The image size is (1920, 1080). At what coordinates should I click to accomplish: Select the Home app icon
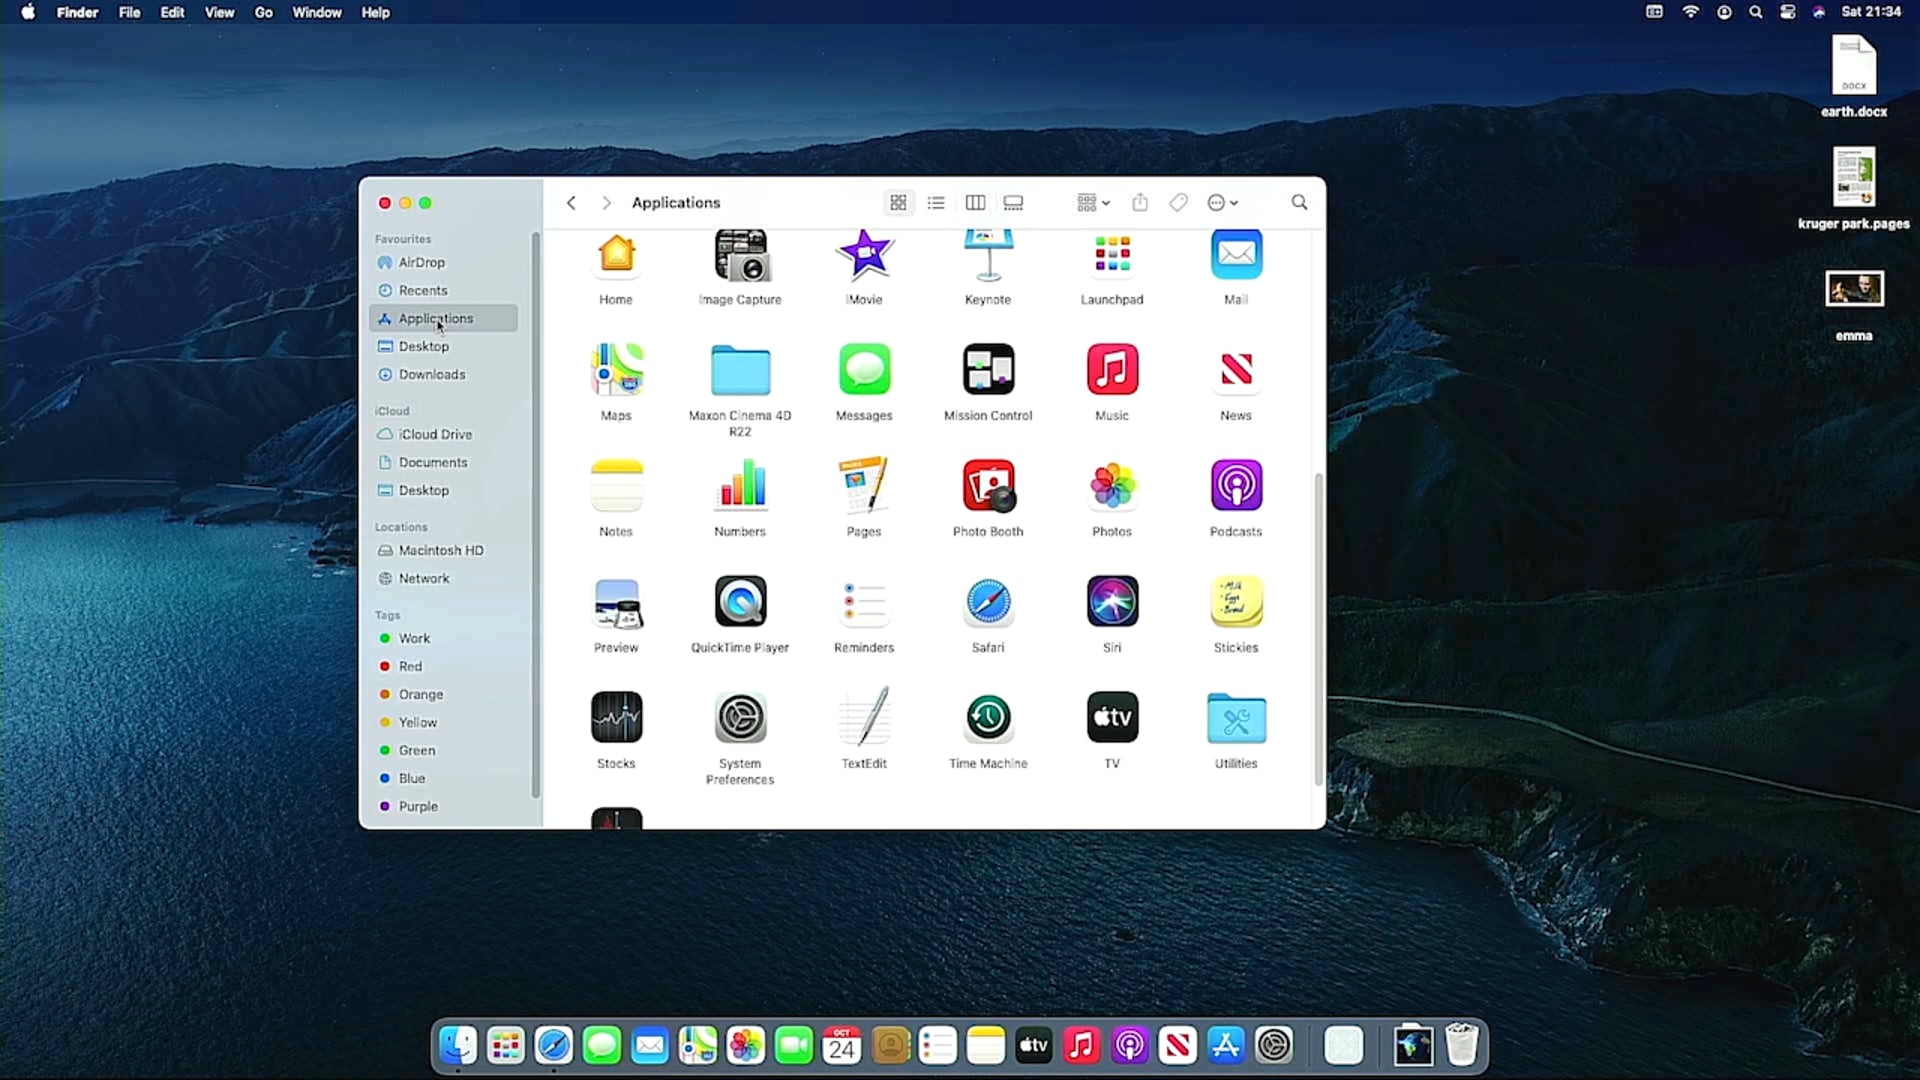coord(616,255)
